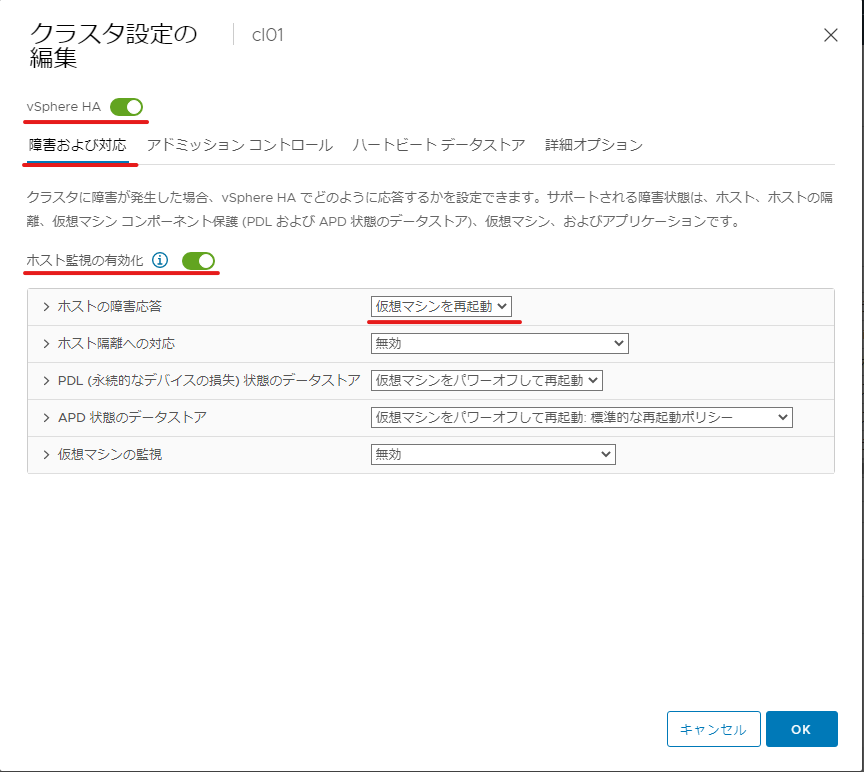864x772 pixels.
Task: Click the host monitoring info icon
Action: coord(160,260)
